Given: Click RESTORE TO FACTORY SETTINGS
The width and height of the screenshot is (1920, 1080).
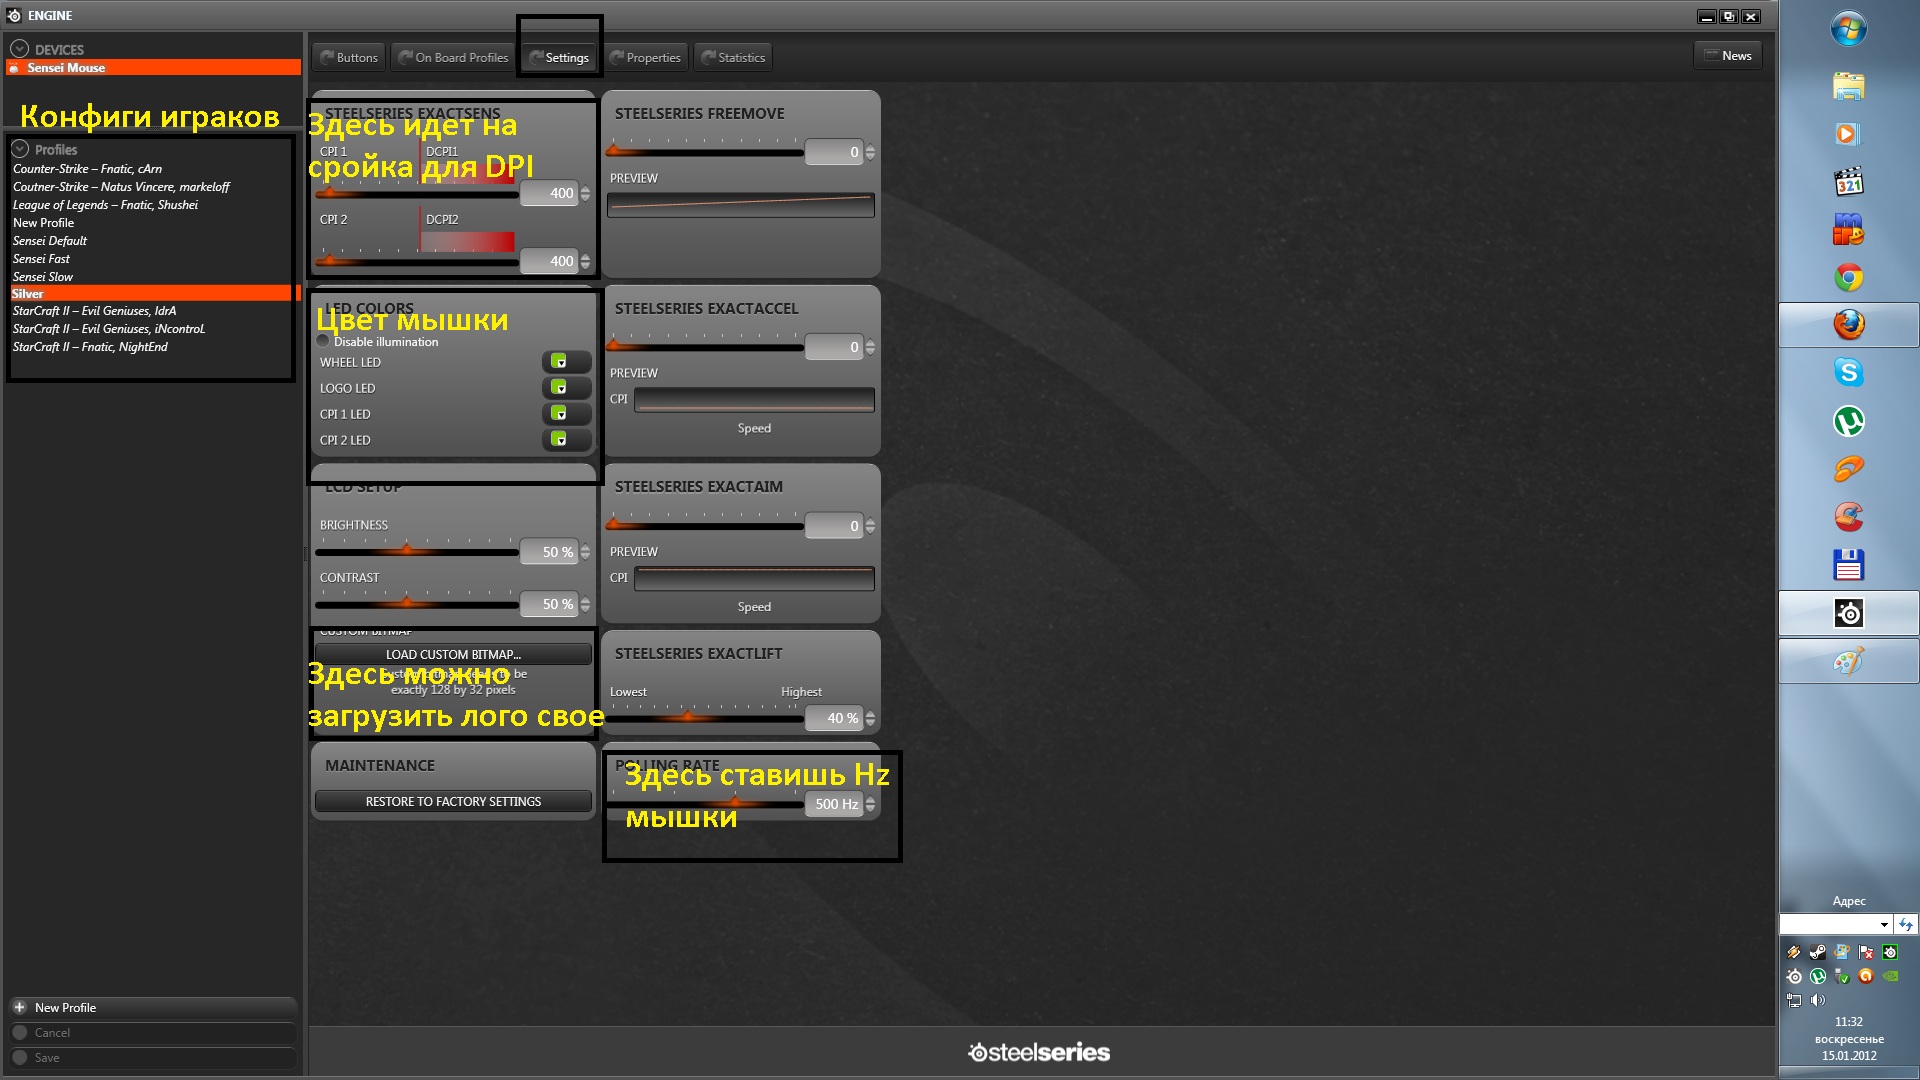Looking at the screenshot, I should [453, 801].
